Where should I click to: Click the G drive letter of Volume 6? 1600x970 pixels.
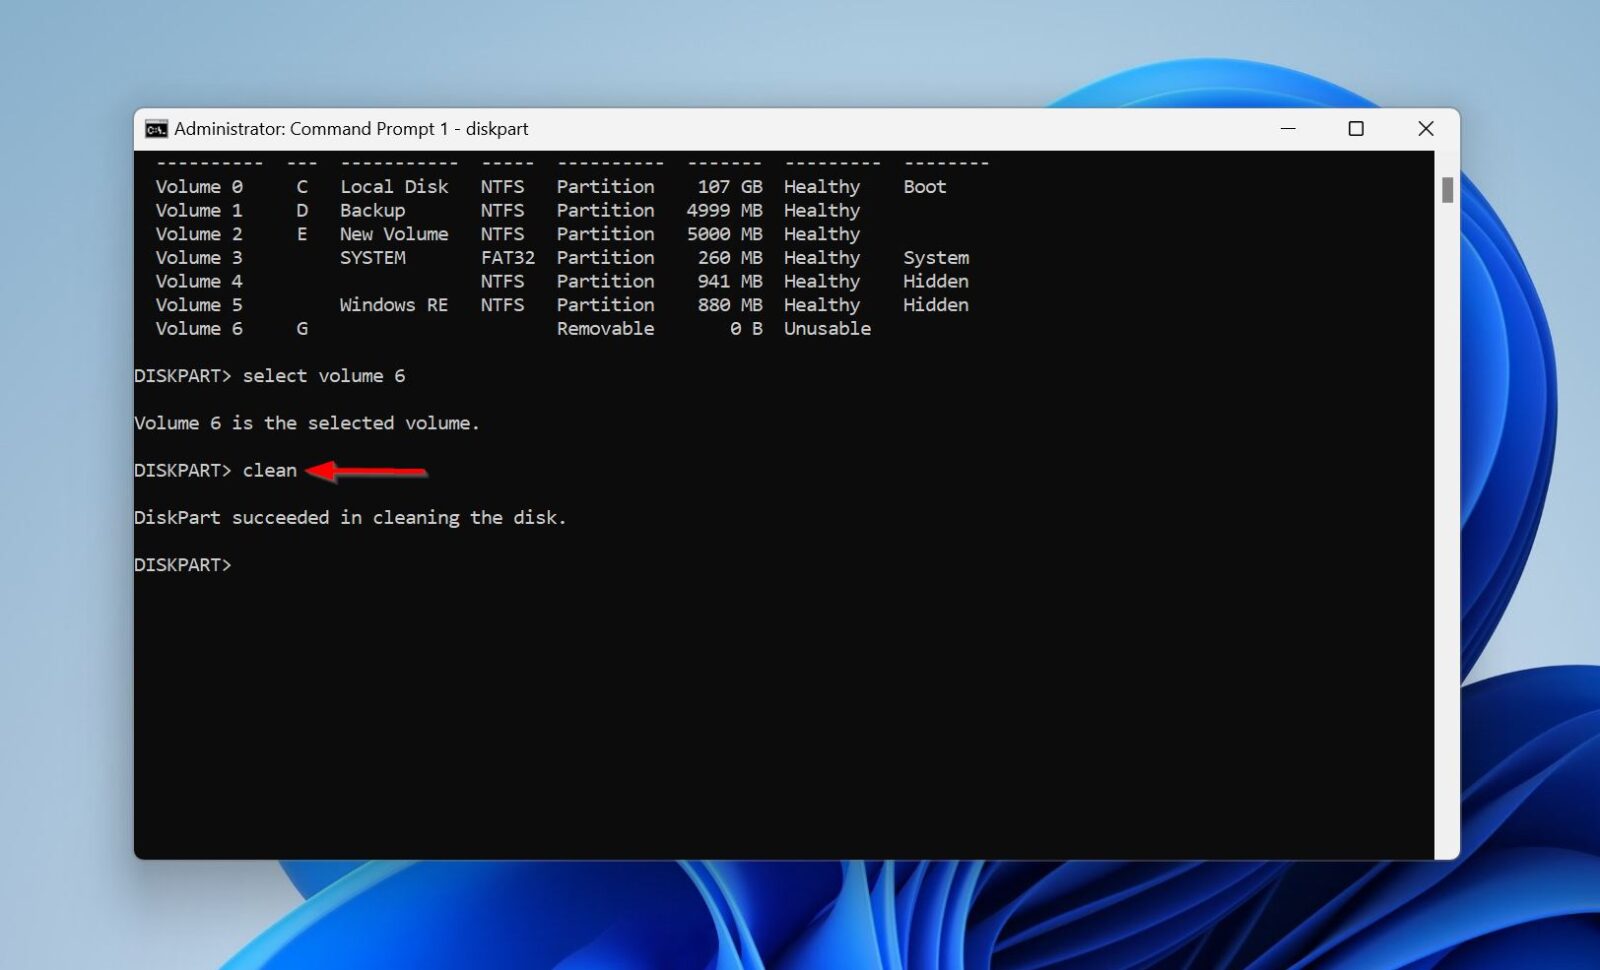[302, 328]
